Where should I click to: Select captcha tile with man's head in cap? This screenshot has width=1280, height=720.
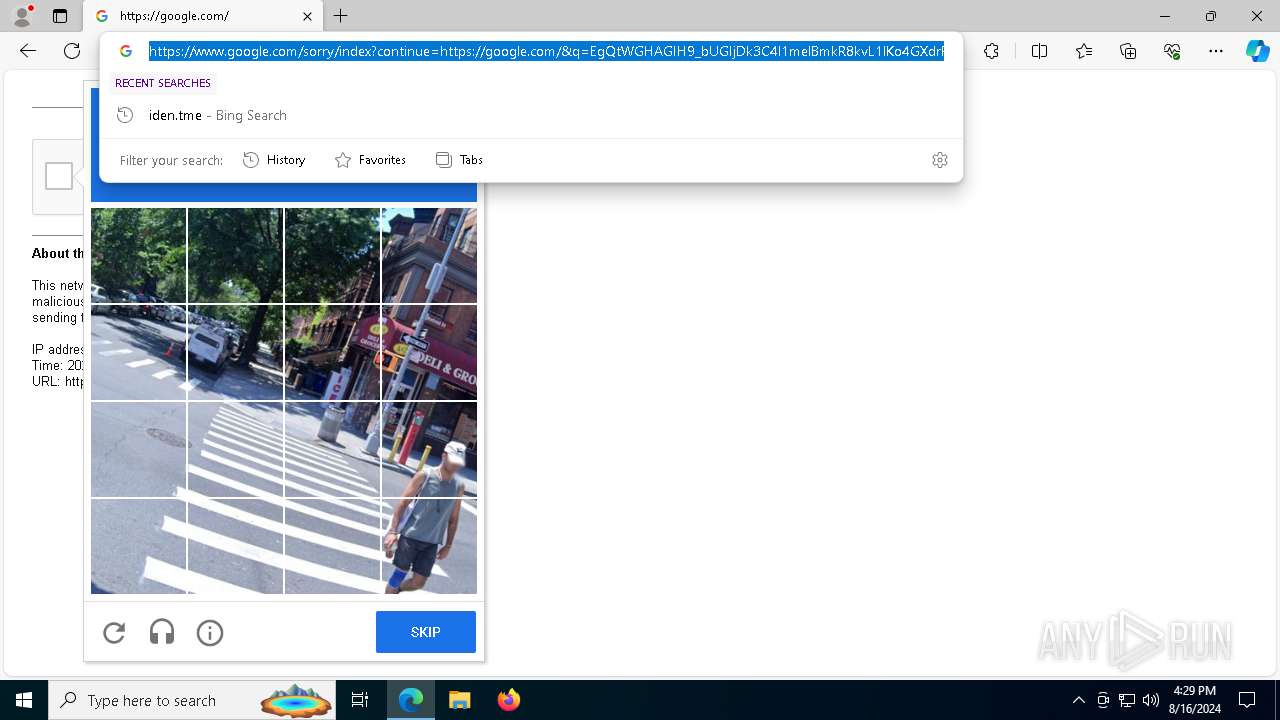429,449
